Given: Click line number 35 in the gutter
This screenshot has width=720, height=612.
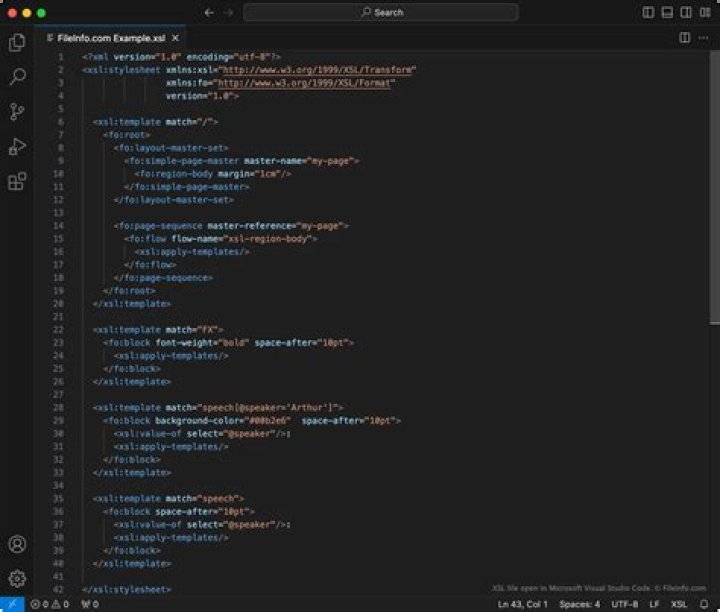Looking at the screenshot, I should pos(58,499).
